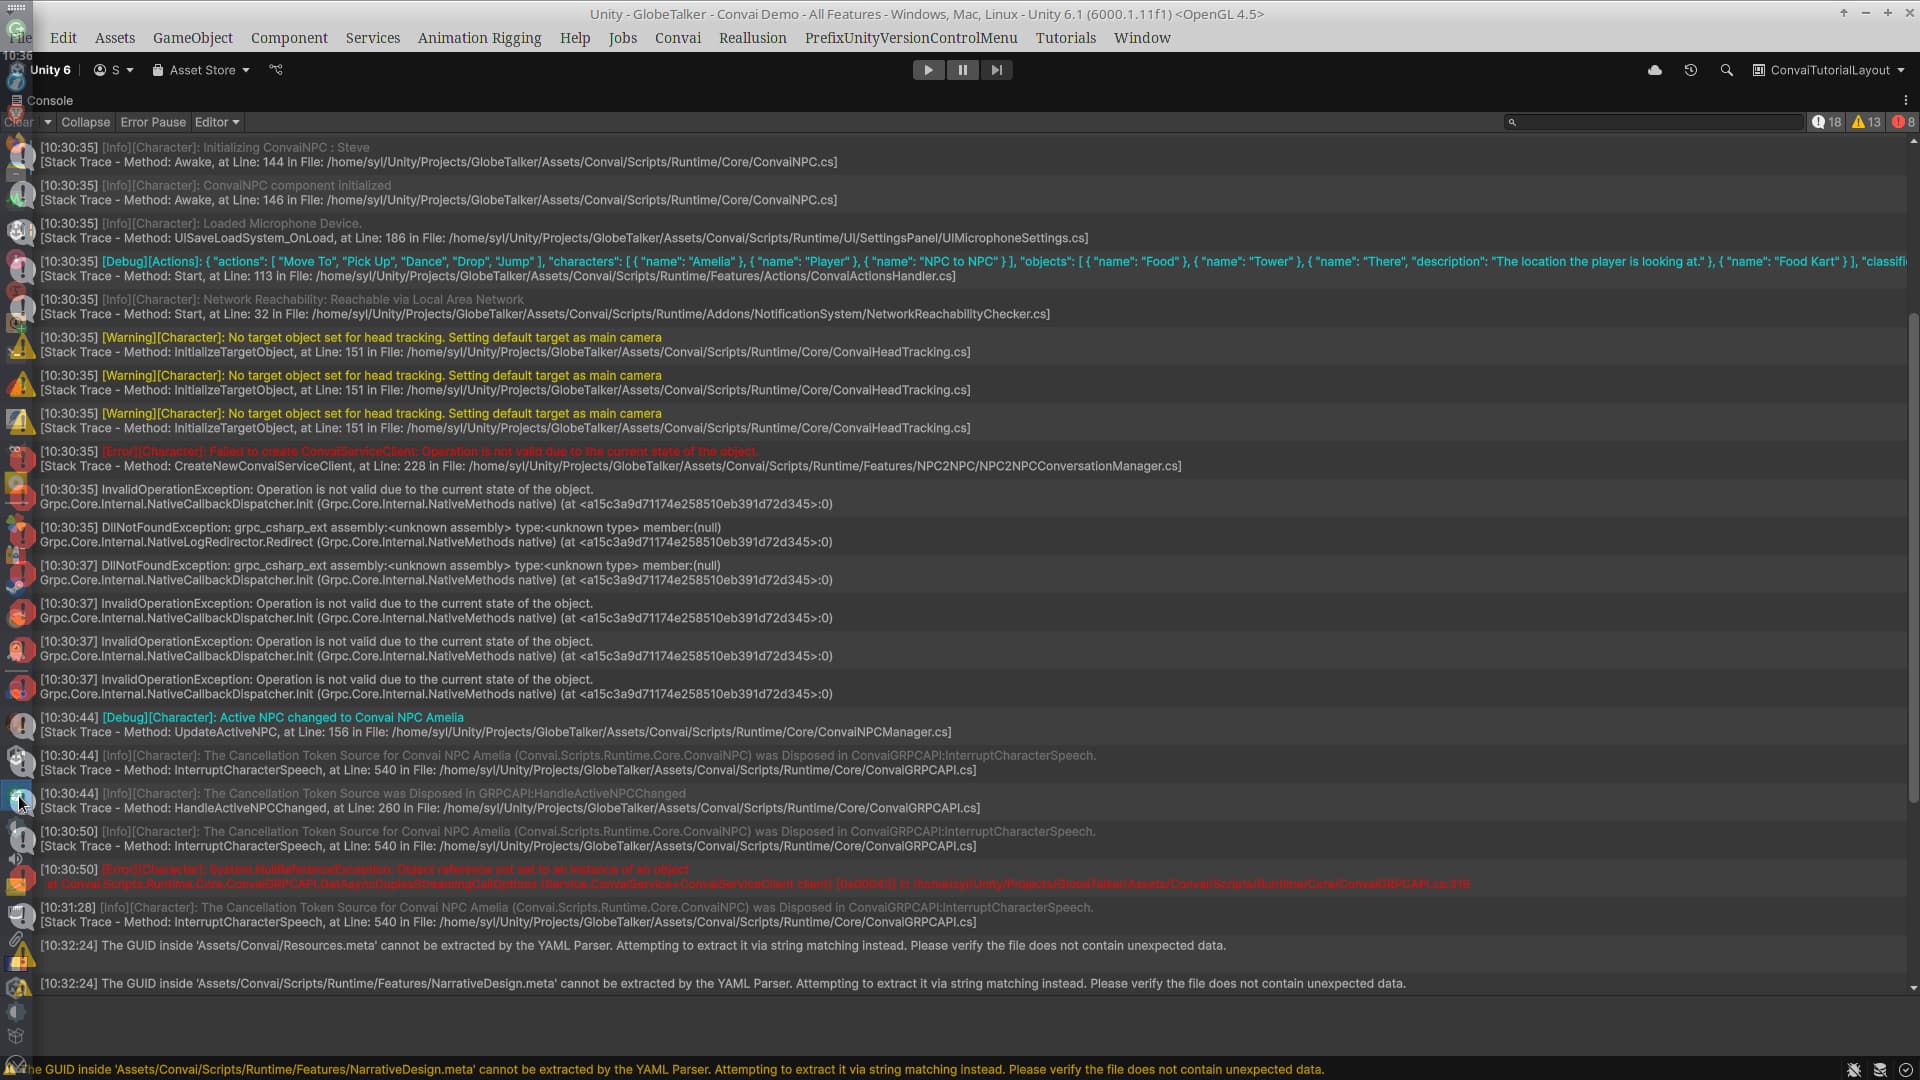The width and height of the screenshot is (1920, 1080).
Task: Advance one frame with Step button
Action: (x=996, y=70)
